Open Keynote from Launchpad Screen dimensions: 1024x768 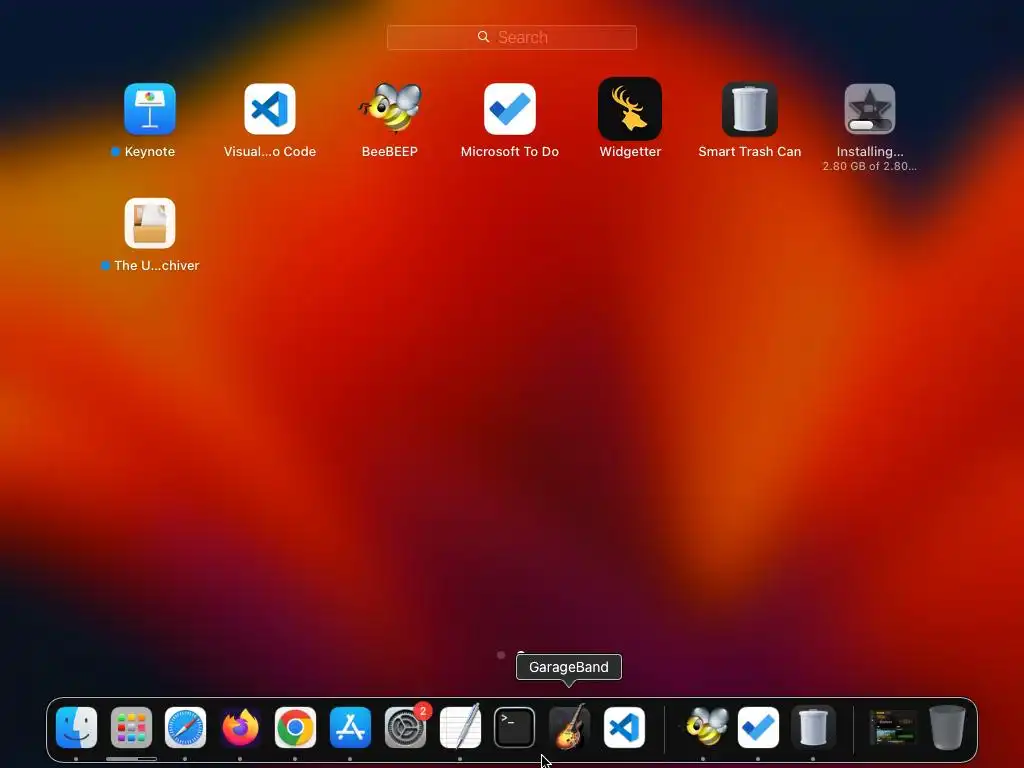click(x=150, y=109)
